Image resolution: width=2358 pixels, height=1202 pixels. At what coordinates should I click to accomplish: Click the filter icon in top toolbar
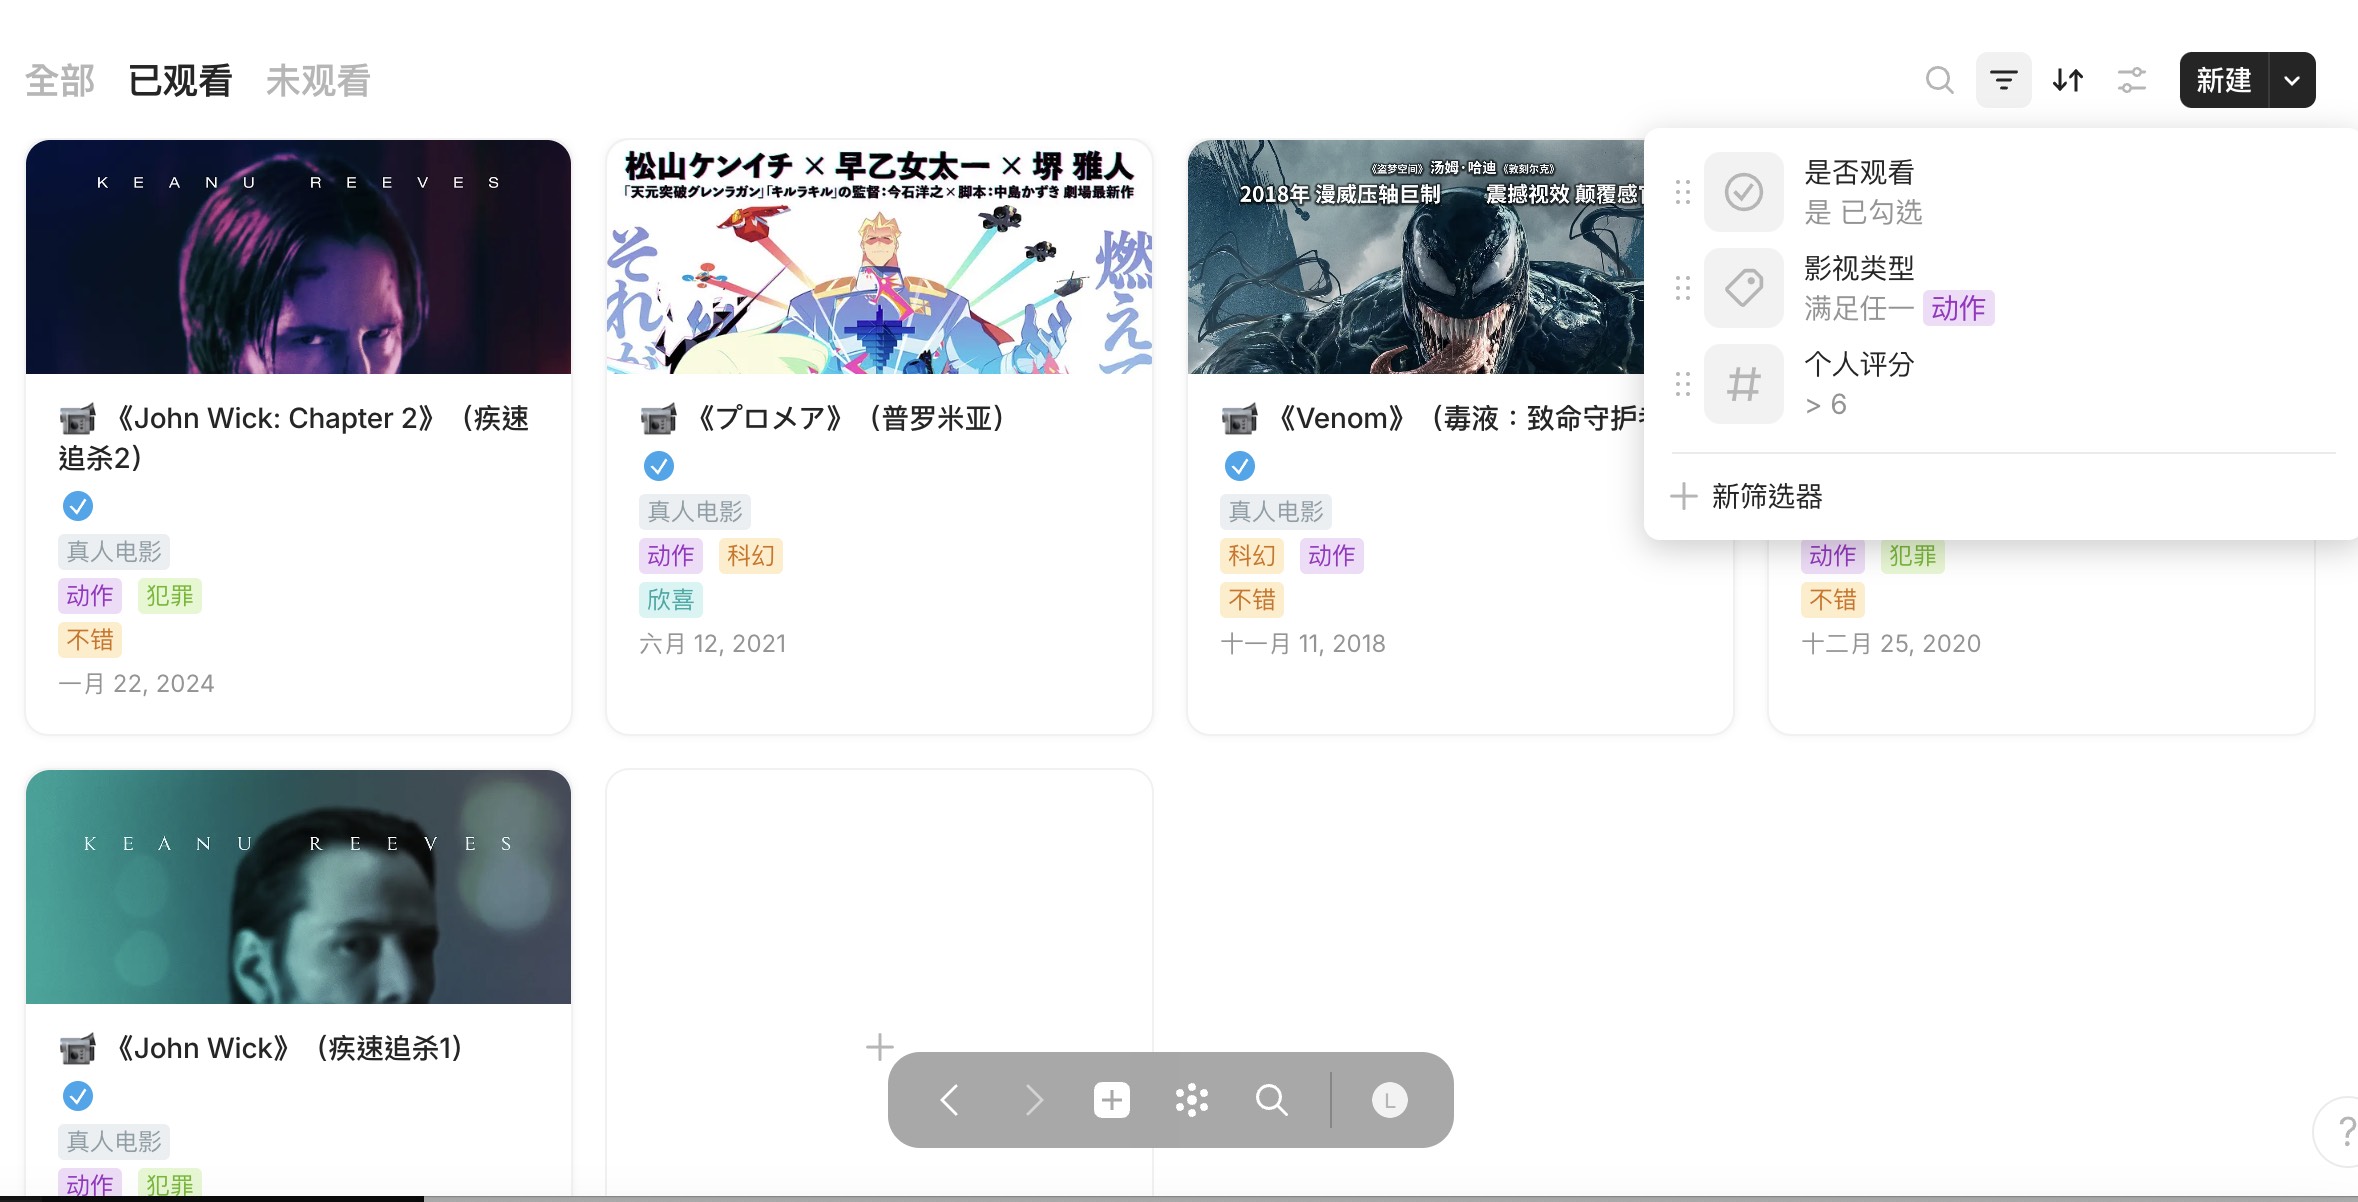pyautogui.click(x=2003, y=80)
